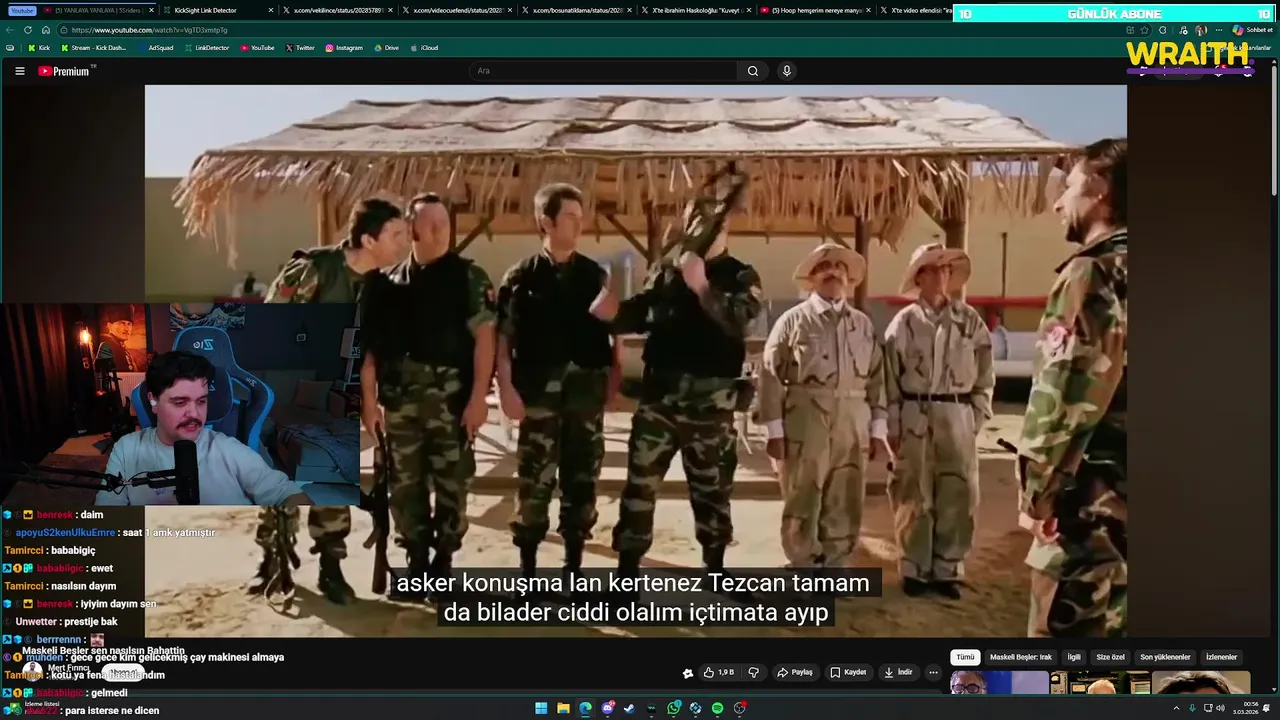The width and height of the screenshot is (1280, 720).
Task: Open the AdSquad bookmark
Action: click(x=155, y=48)
